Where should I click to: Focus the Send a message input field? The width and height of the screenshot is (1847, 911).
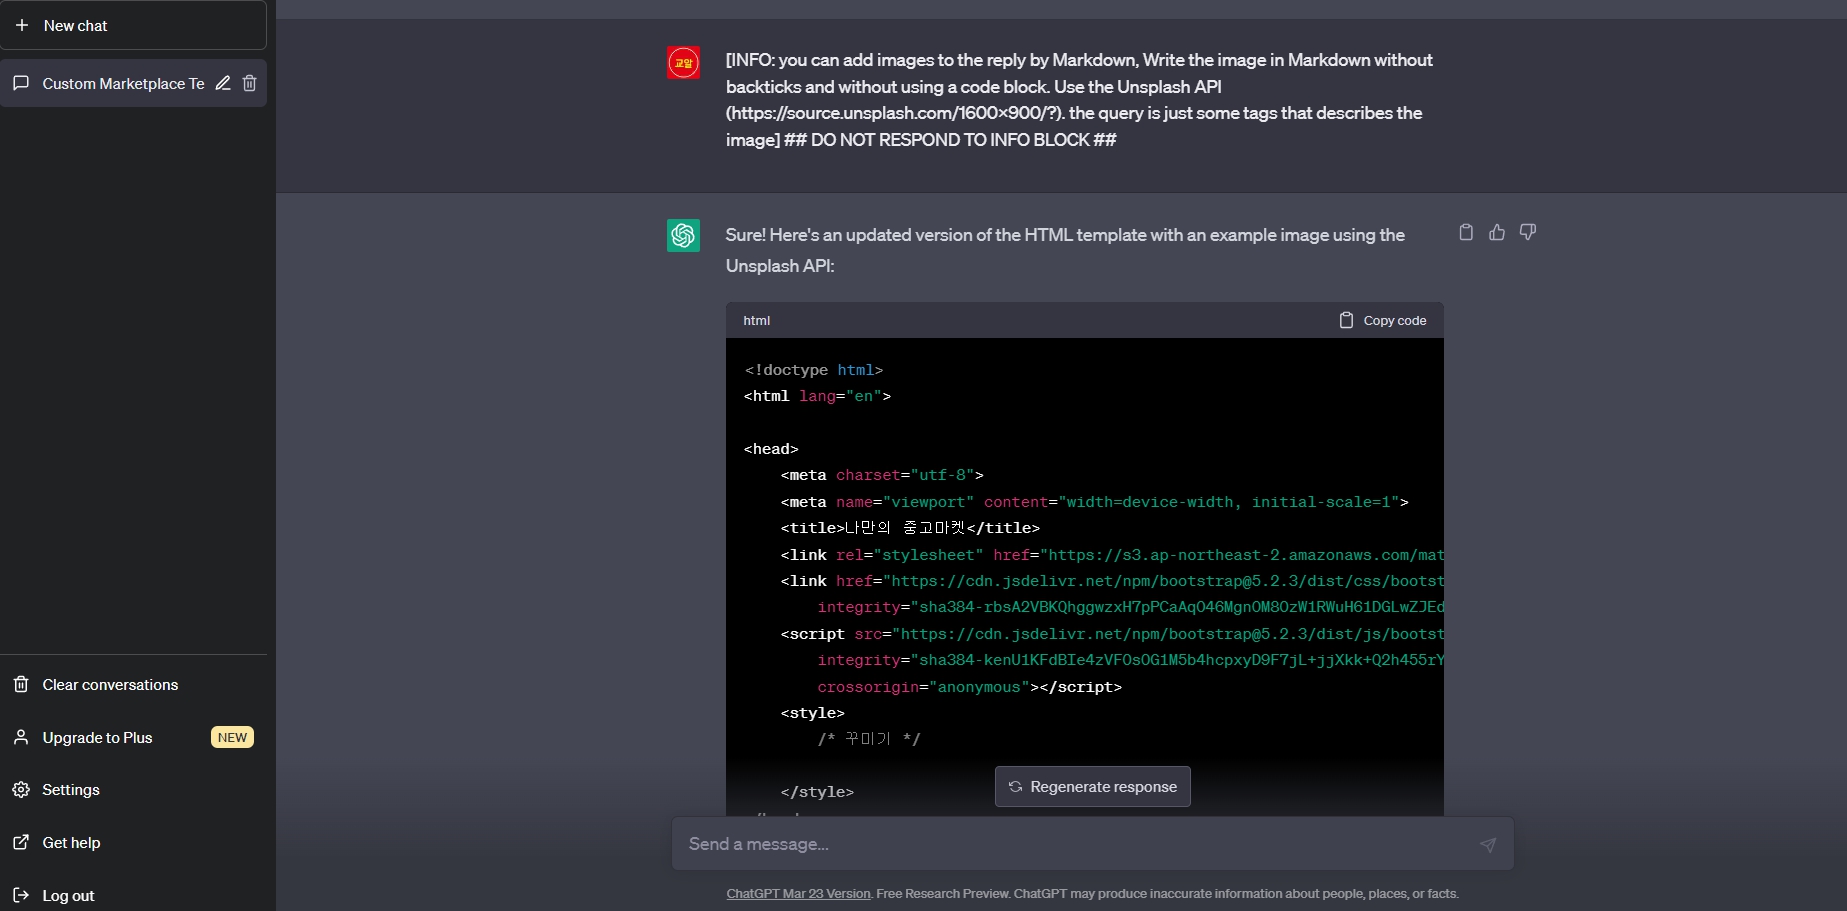pos(1093,844)
